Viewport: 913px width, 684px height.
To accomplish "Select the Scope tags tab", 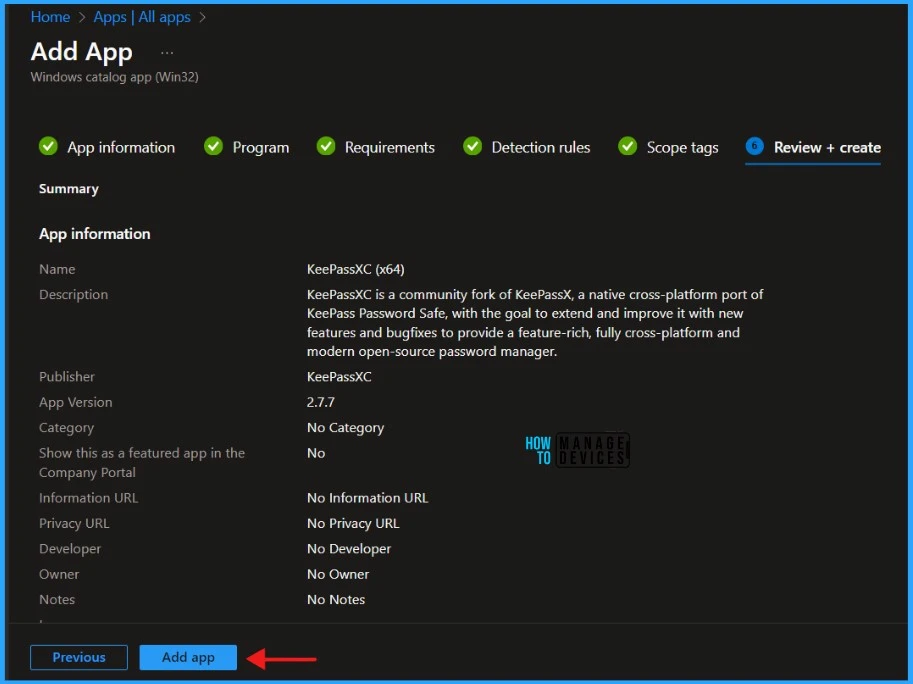I will click(682, 148).
